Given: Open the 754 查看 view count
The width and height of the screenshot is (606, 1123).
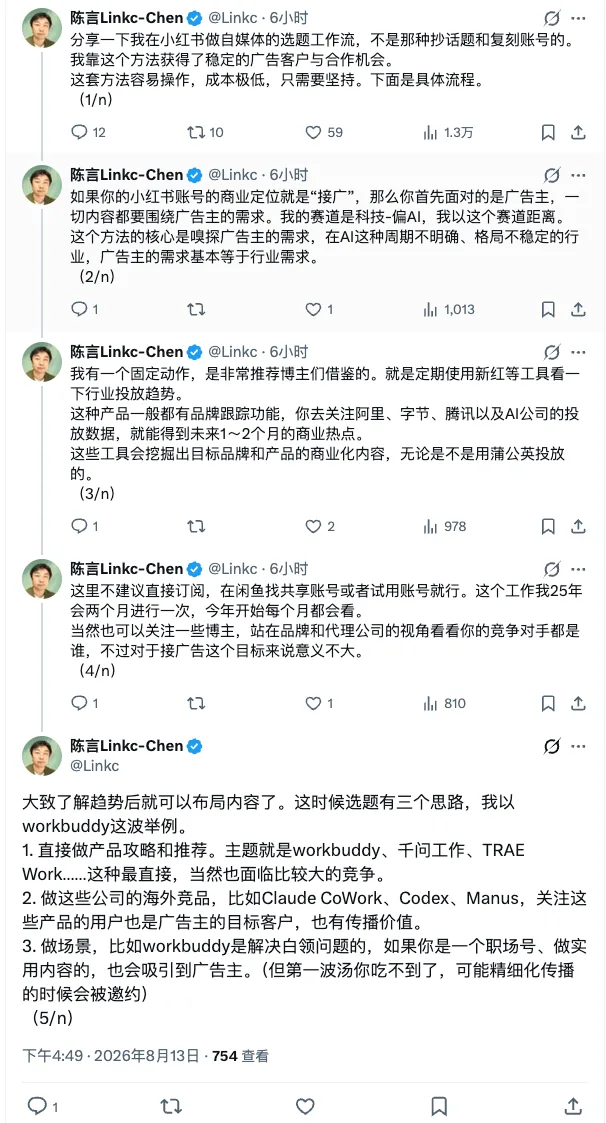Looking at the screenshot, I should click(240, 1055).
